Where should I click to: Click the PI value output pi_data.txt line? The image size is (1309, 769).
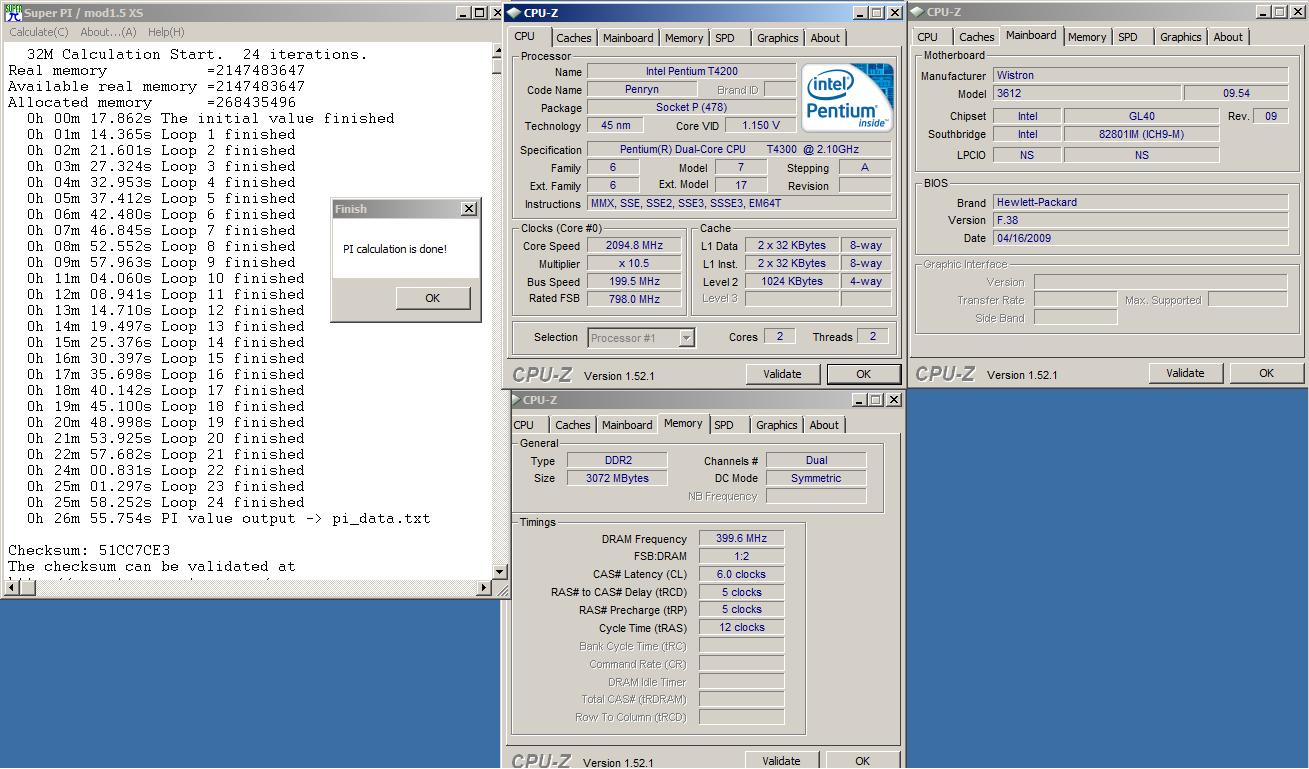(229, 519)
